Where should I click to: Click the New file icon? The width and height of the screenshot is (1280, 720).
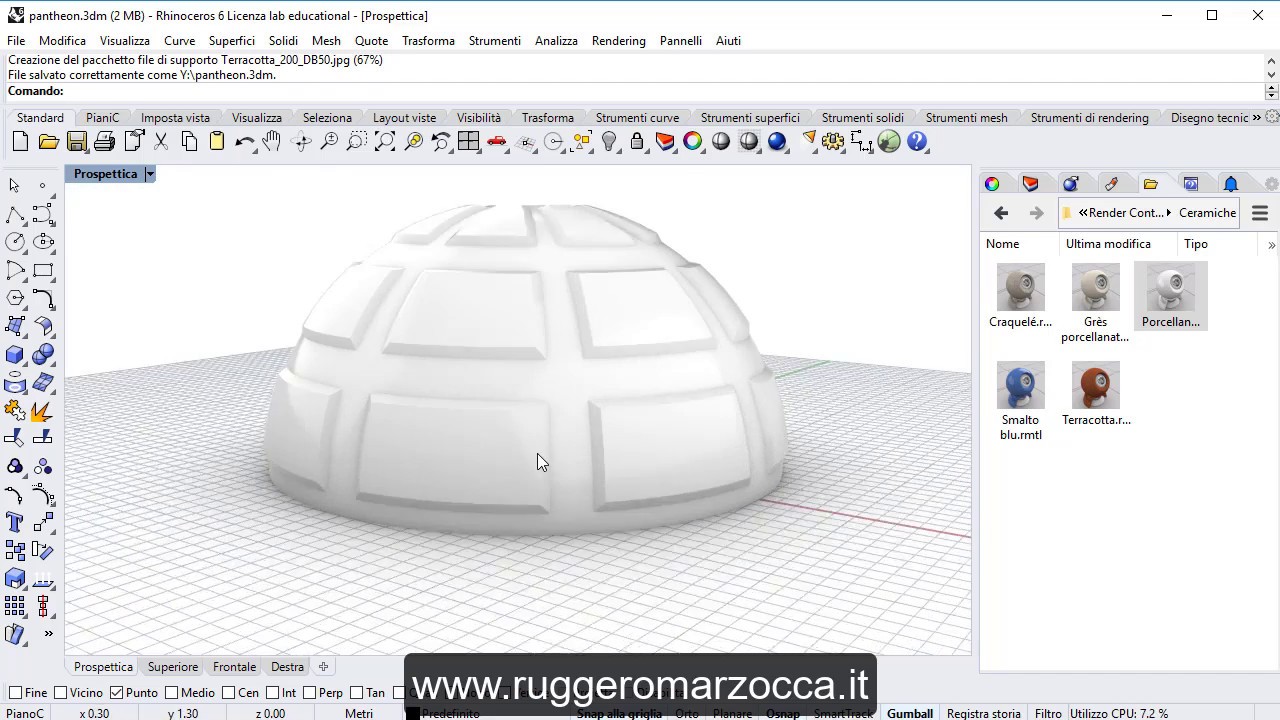[x=20, y=142]
